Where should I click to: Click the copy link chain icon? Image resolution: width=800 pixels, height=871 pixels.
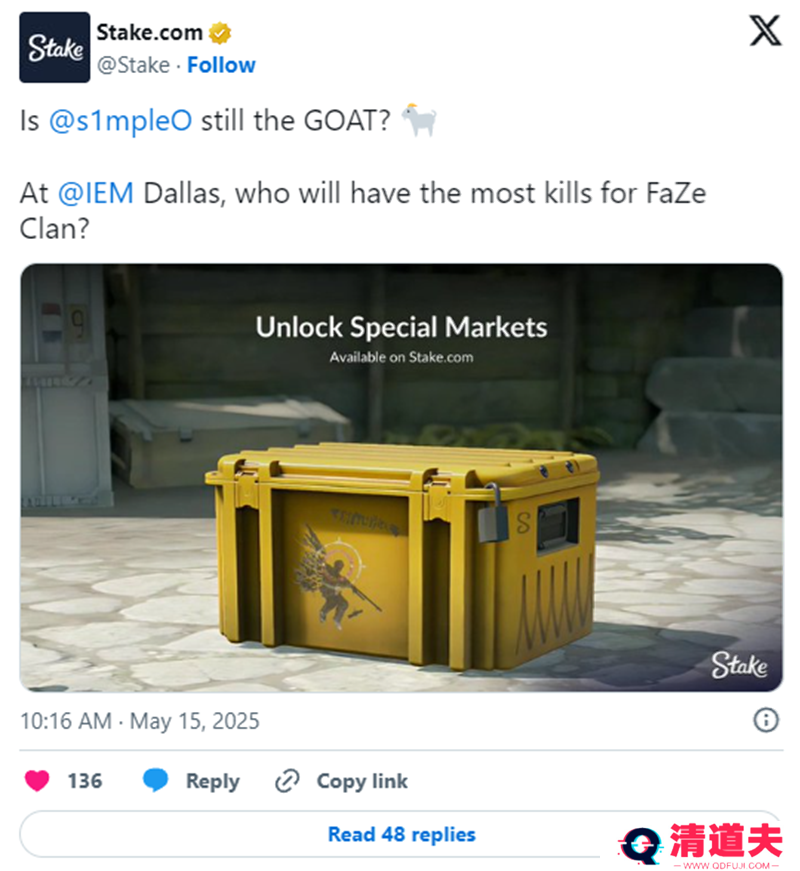click(x=287, y=780)
